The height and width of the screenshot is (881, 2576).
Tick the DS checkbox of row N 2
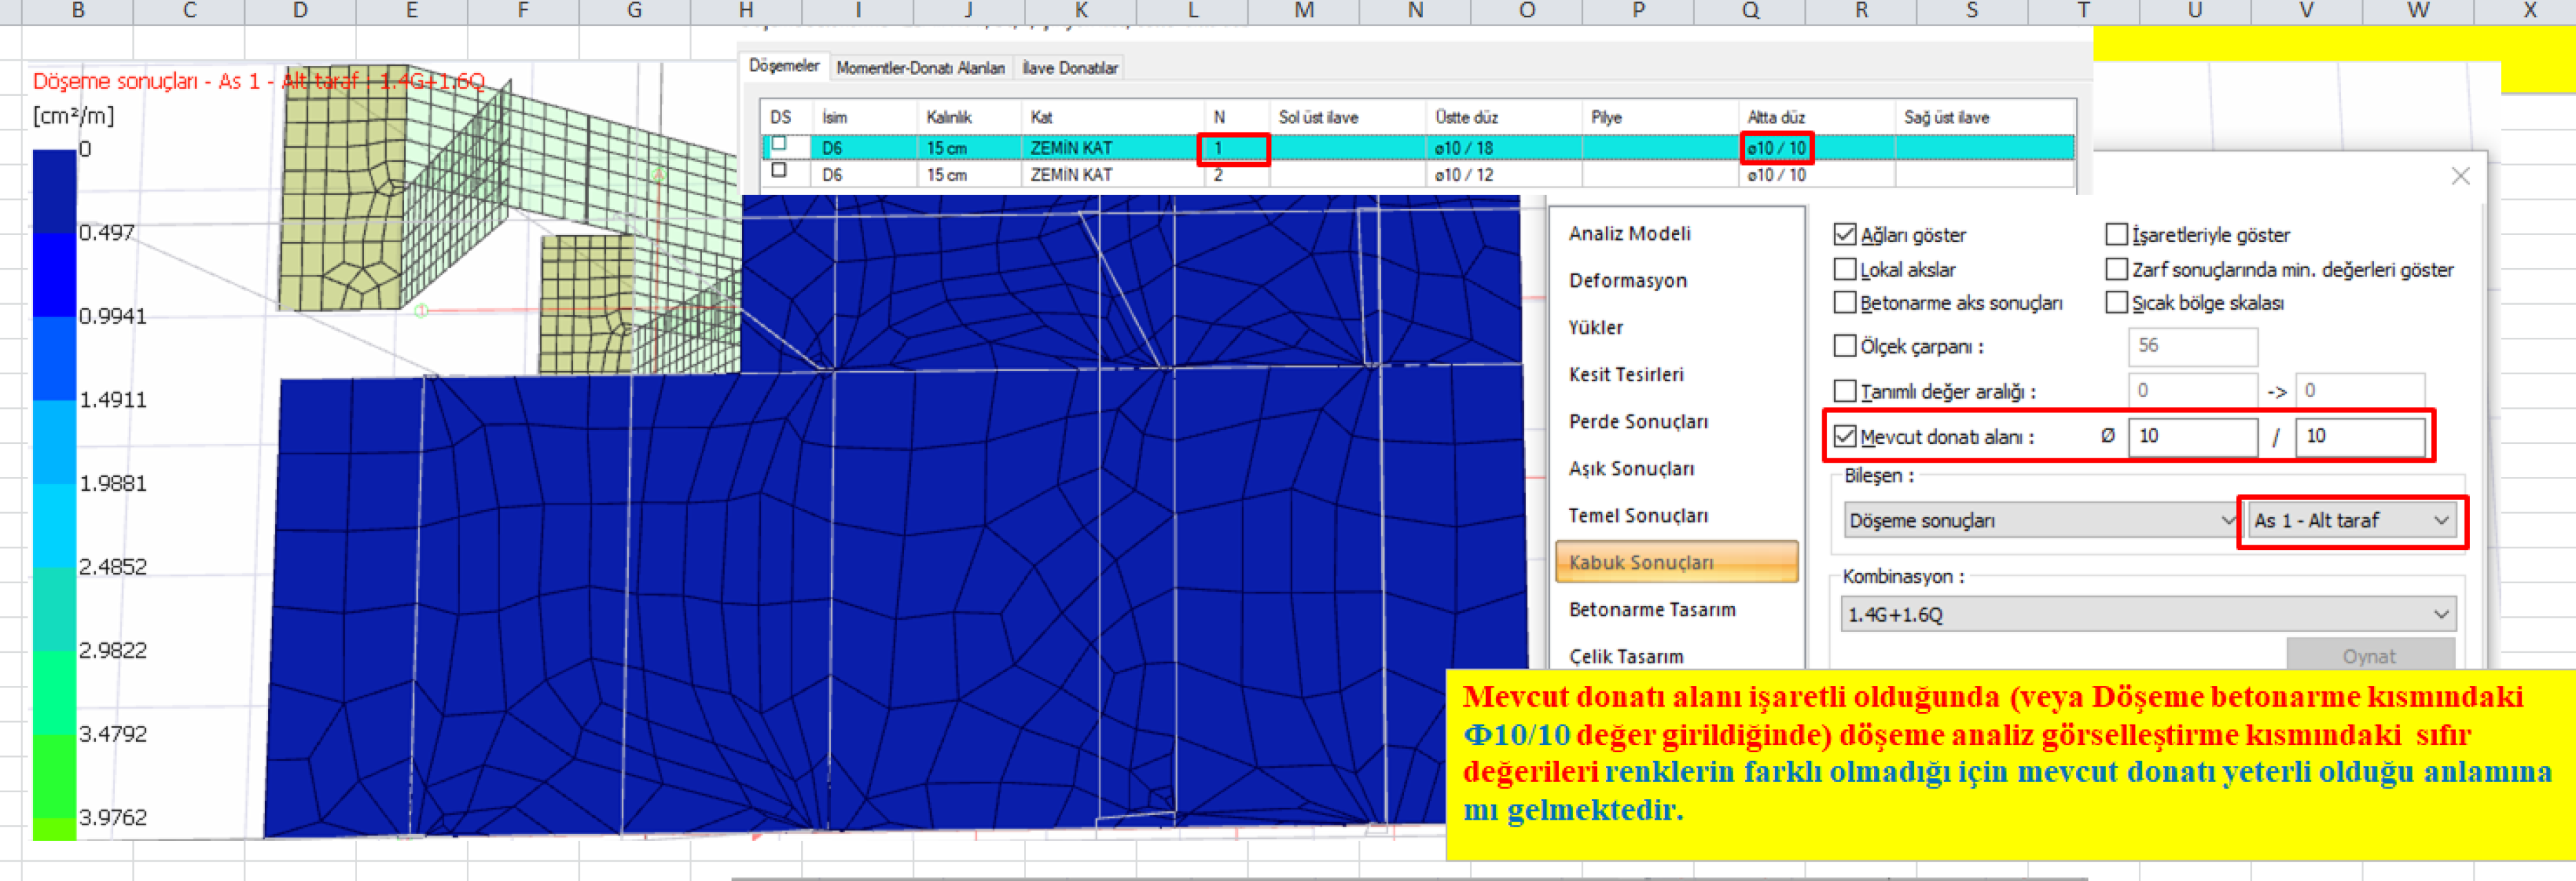point(779,171)
